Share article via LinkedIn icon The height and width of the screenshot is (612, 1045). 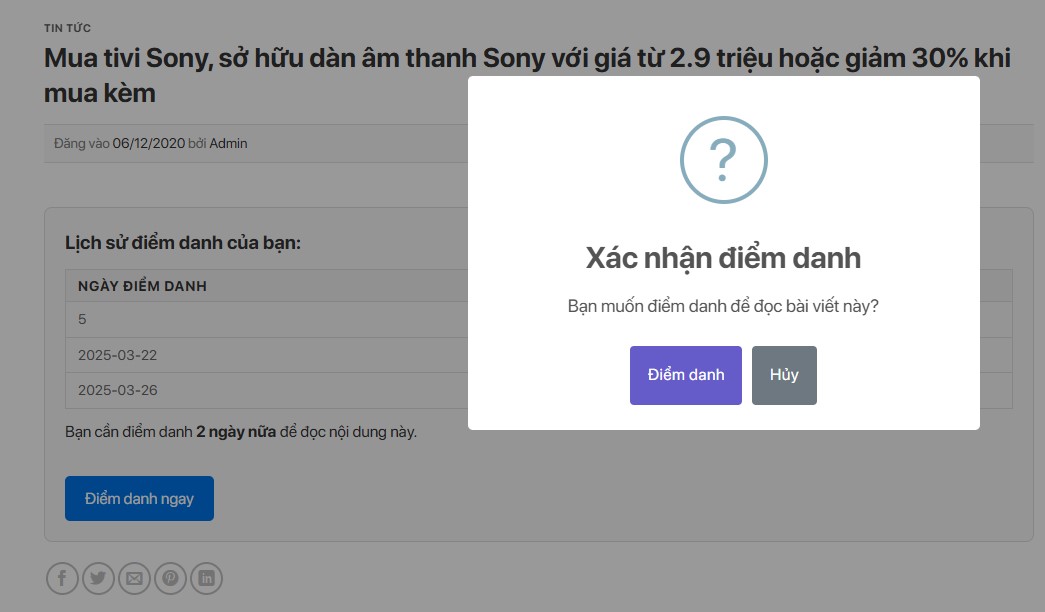coord(206,578)
